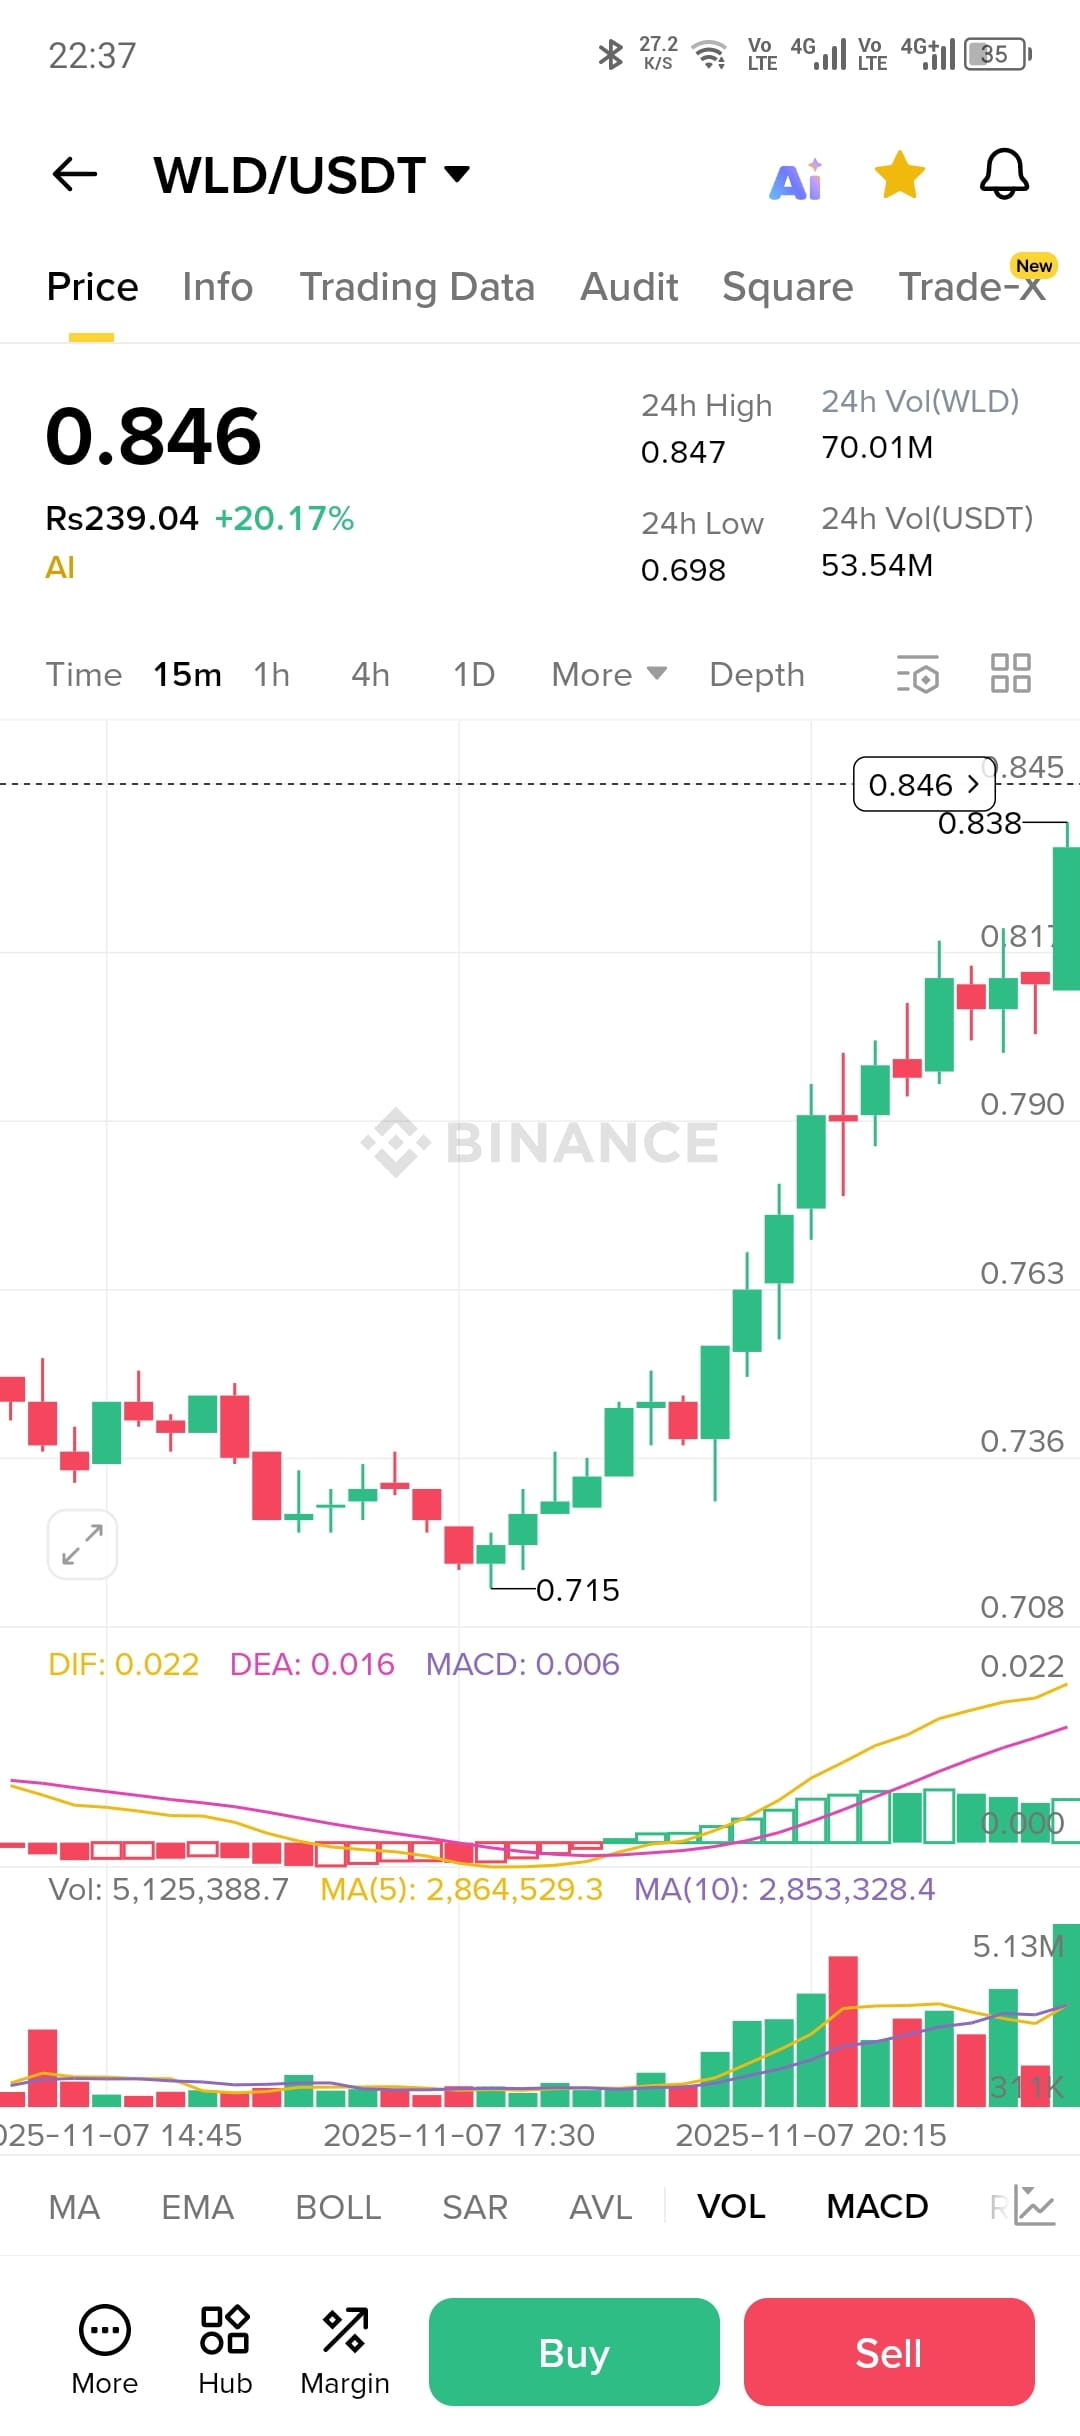Tap the Bluetooth status icon
The height and width of the screenshot is (2436, 1080).
click(610, 54)
